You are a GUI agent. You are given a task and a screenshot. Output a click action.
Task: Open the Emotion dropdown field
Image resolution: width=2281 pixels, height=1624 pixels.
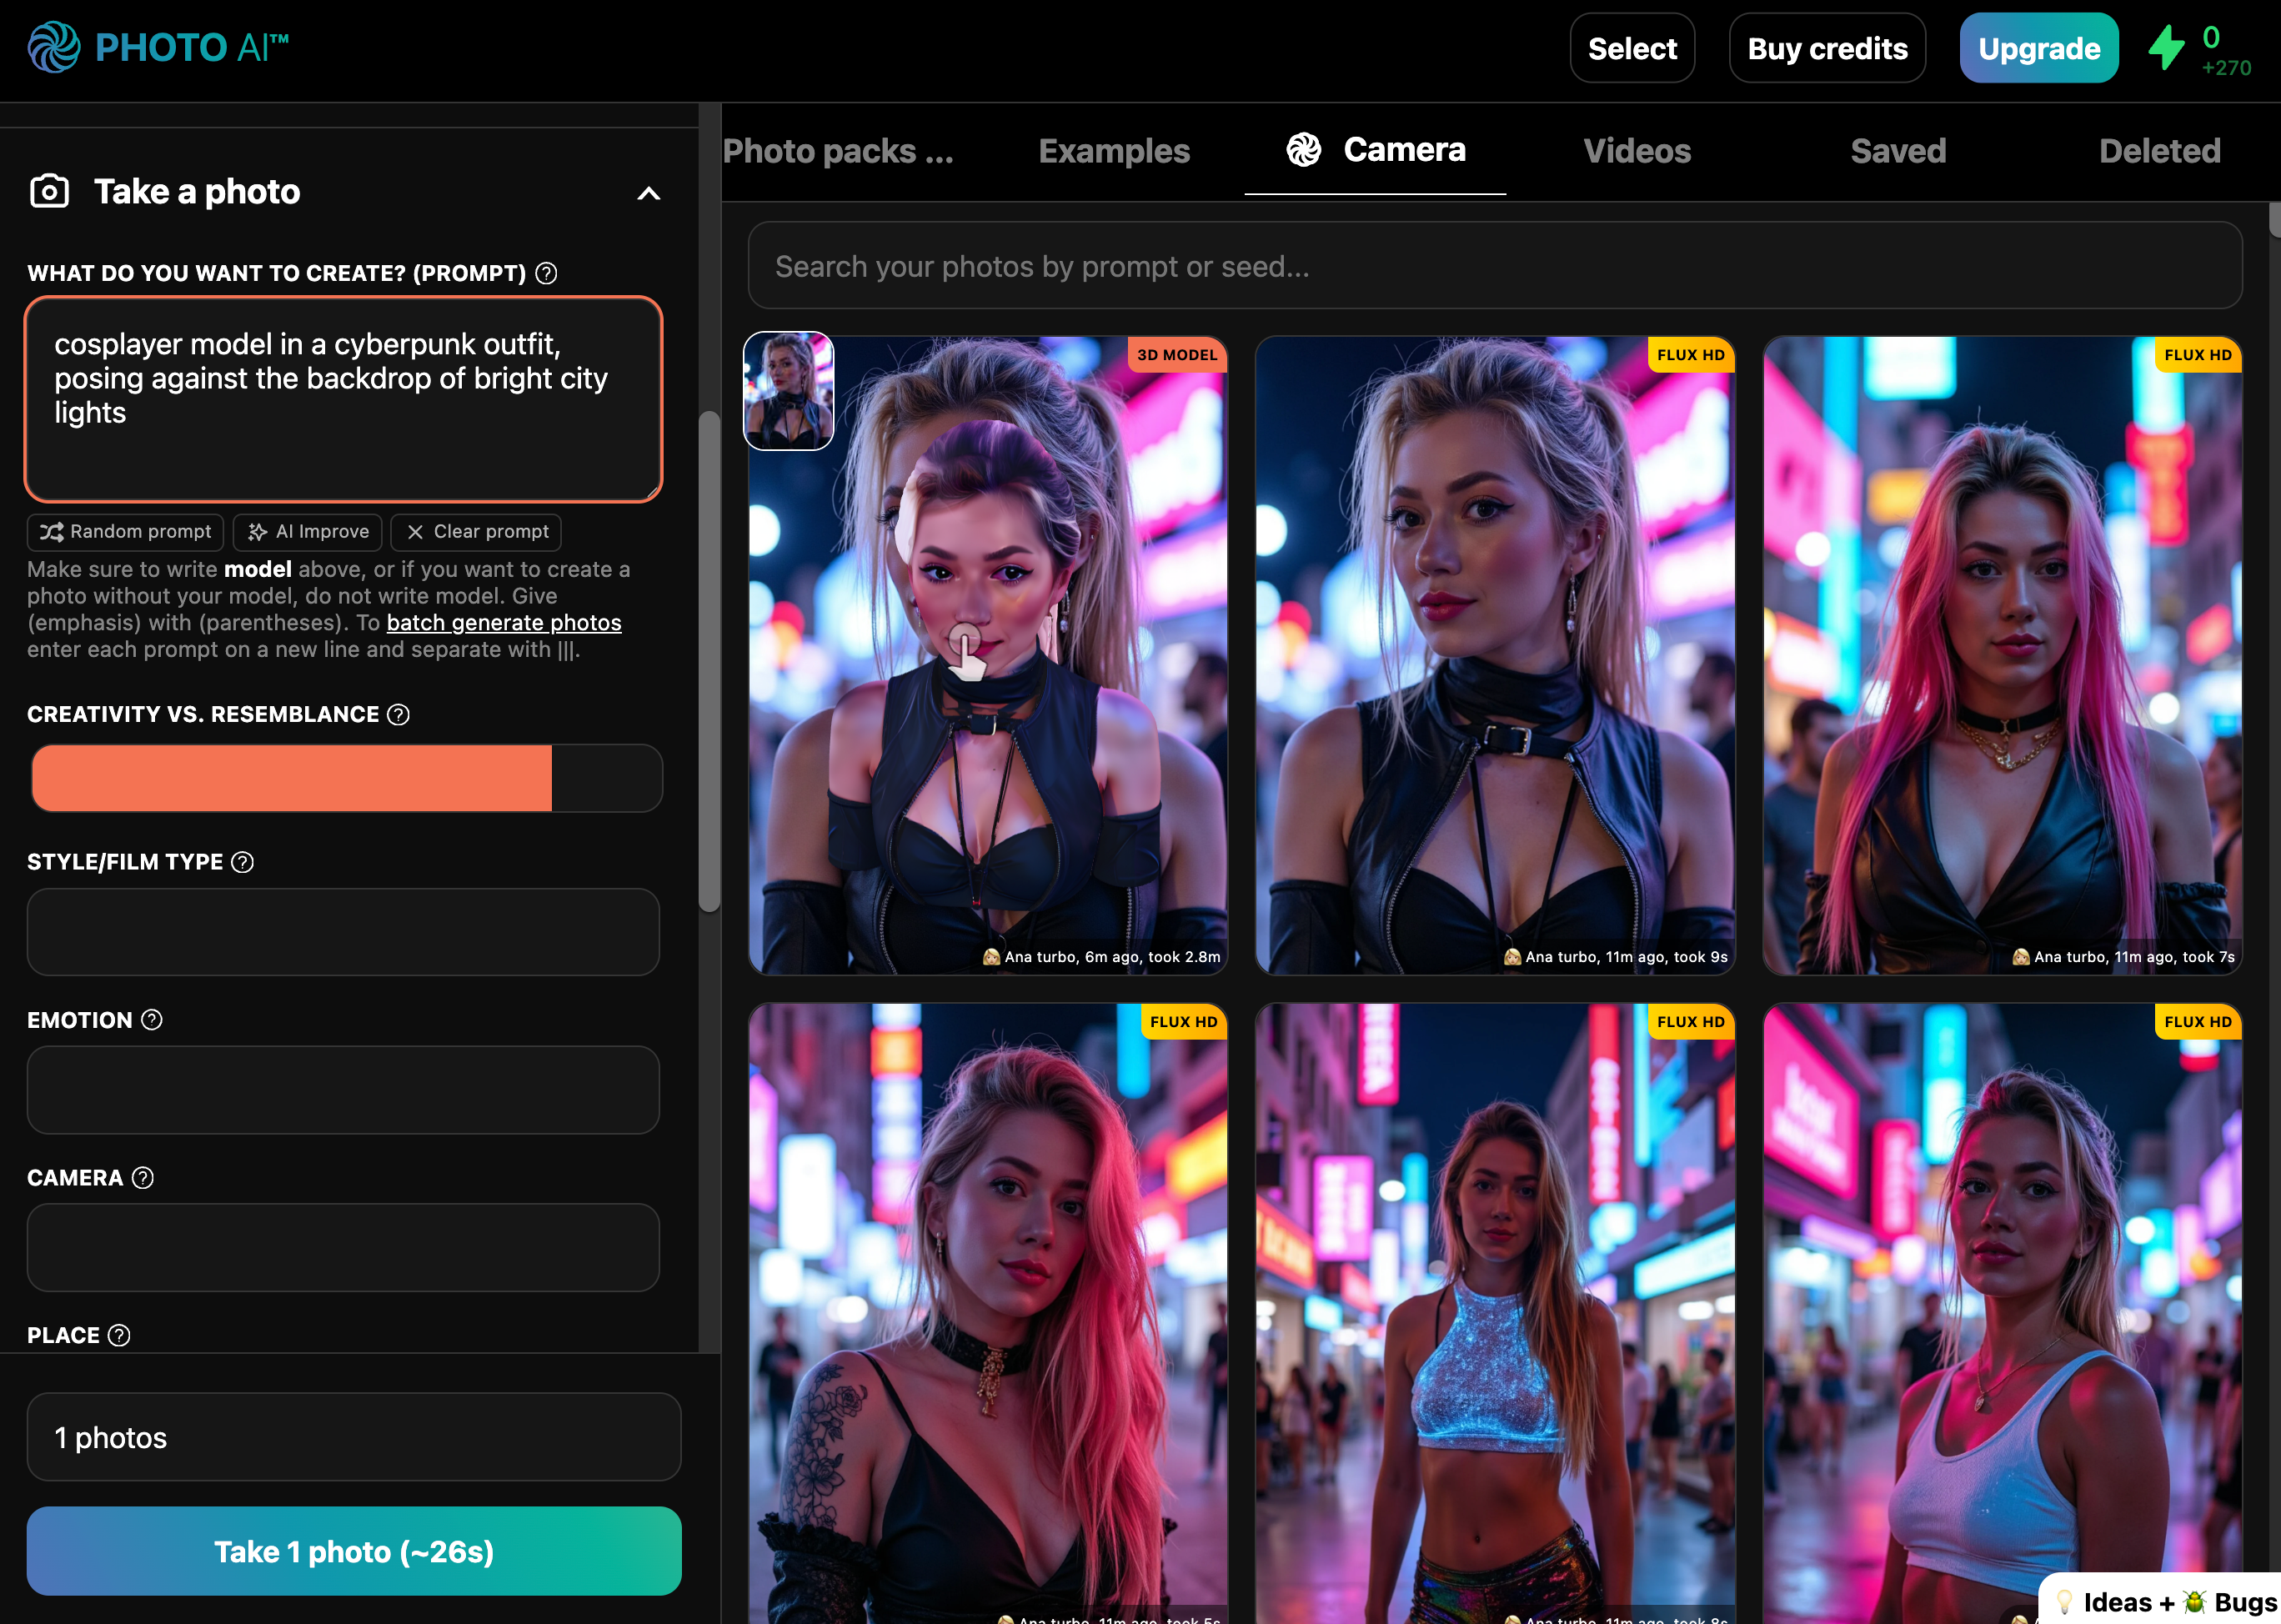tap(343, 1090)
